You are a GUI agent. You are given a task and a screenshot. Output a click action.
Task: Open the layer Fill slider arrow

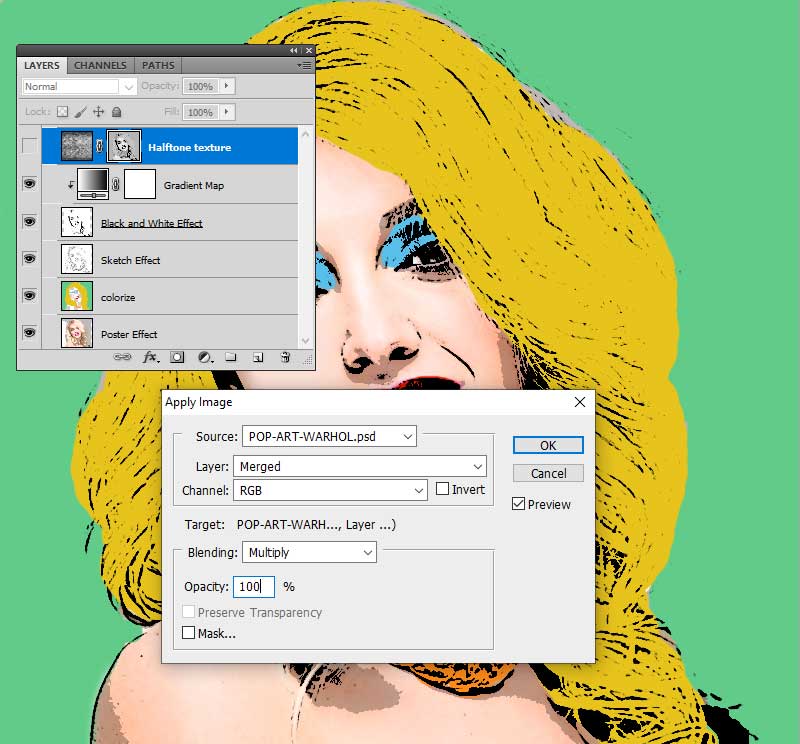[x=227, y=112]
